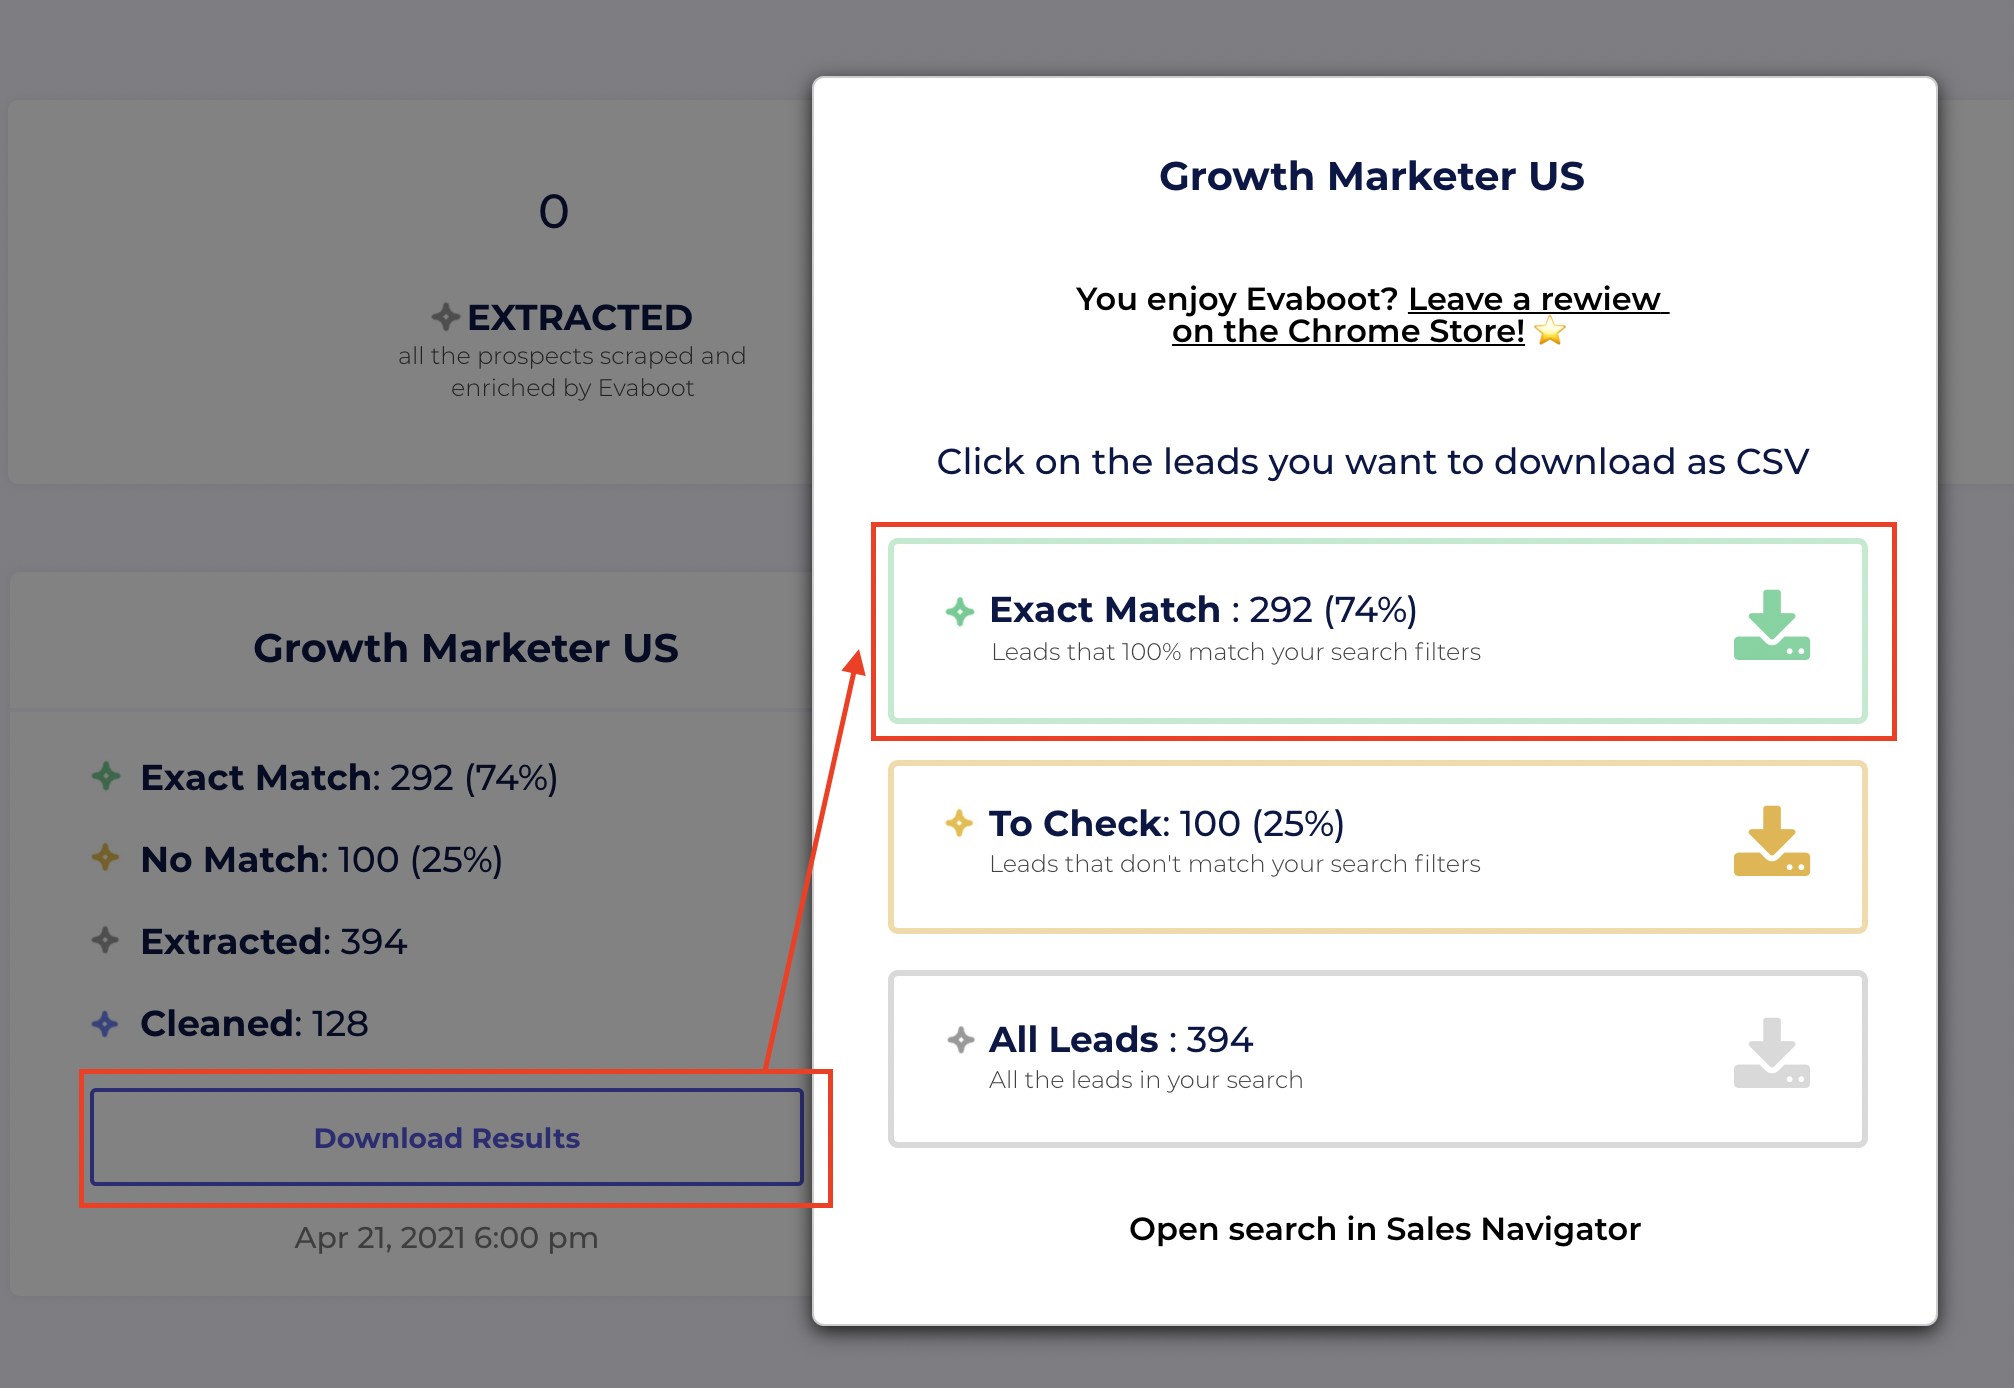2014x1388 pixels.
Task: Click the yellow star icon beside To Check
Action: point(959,823)
